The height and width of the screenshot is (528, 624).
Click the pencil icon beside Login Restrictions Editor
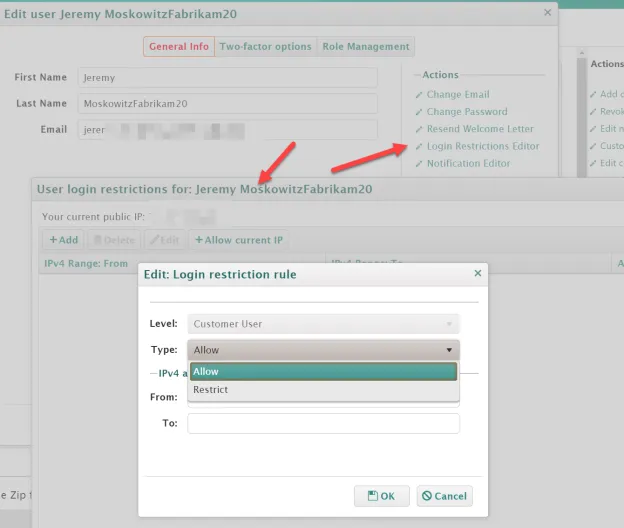coord(419,146)
